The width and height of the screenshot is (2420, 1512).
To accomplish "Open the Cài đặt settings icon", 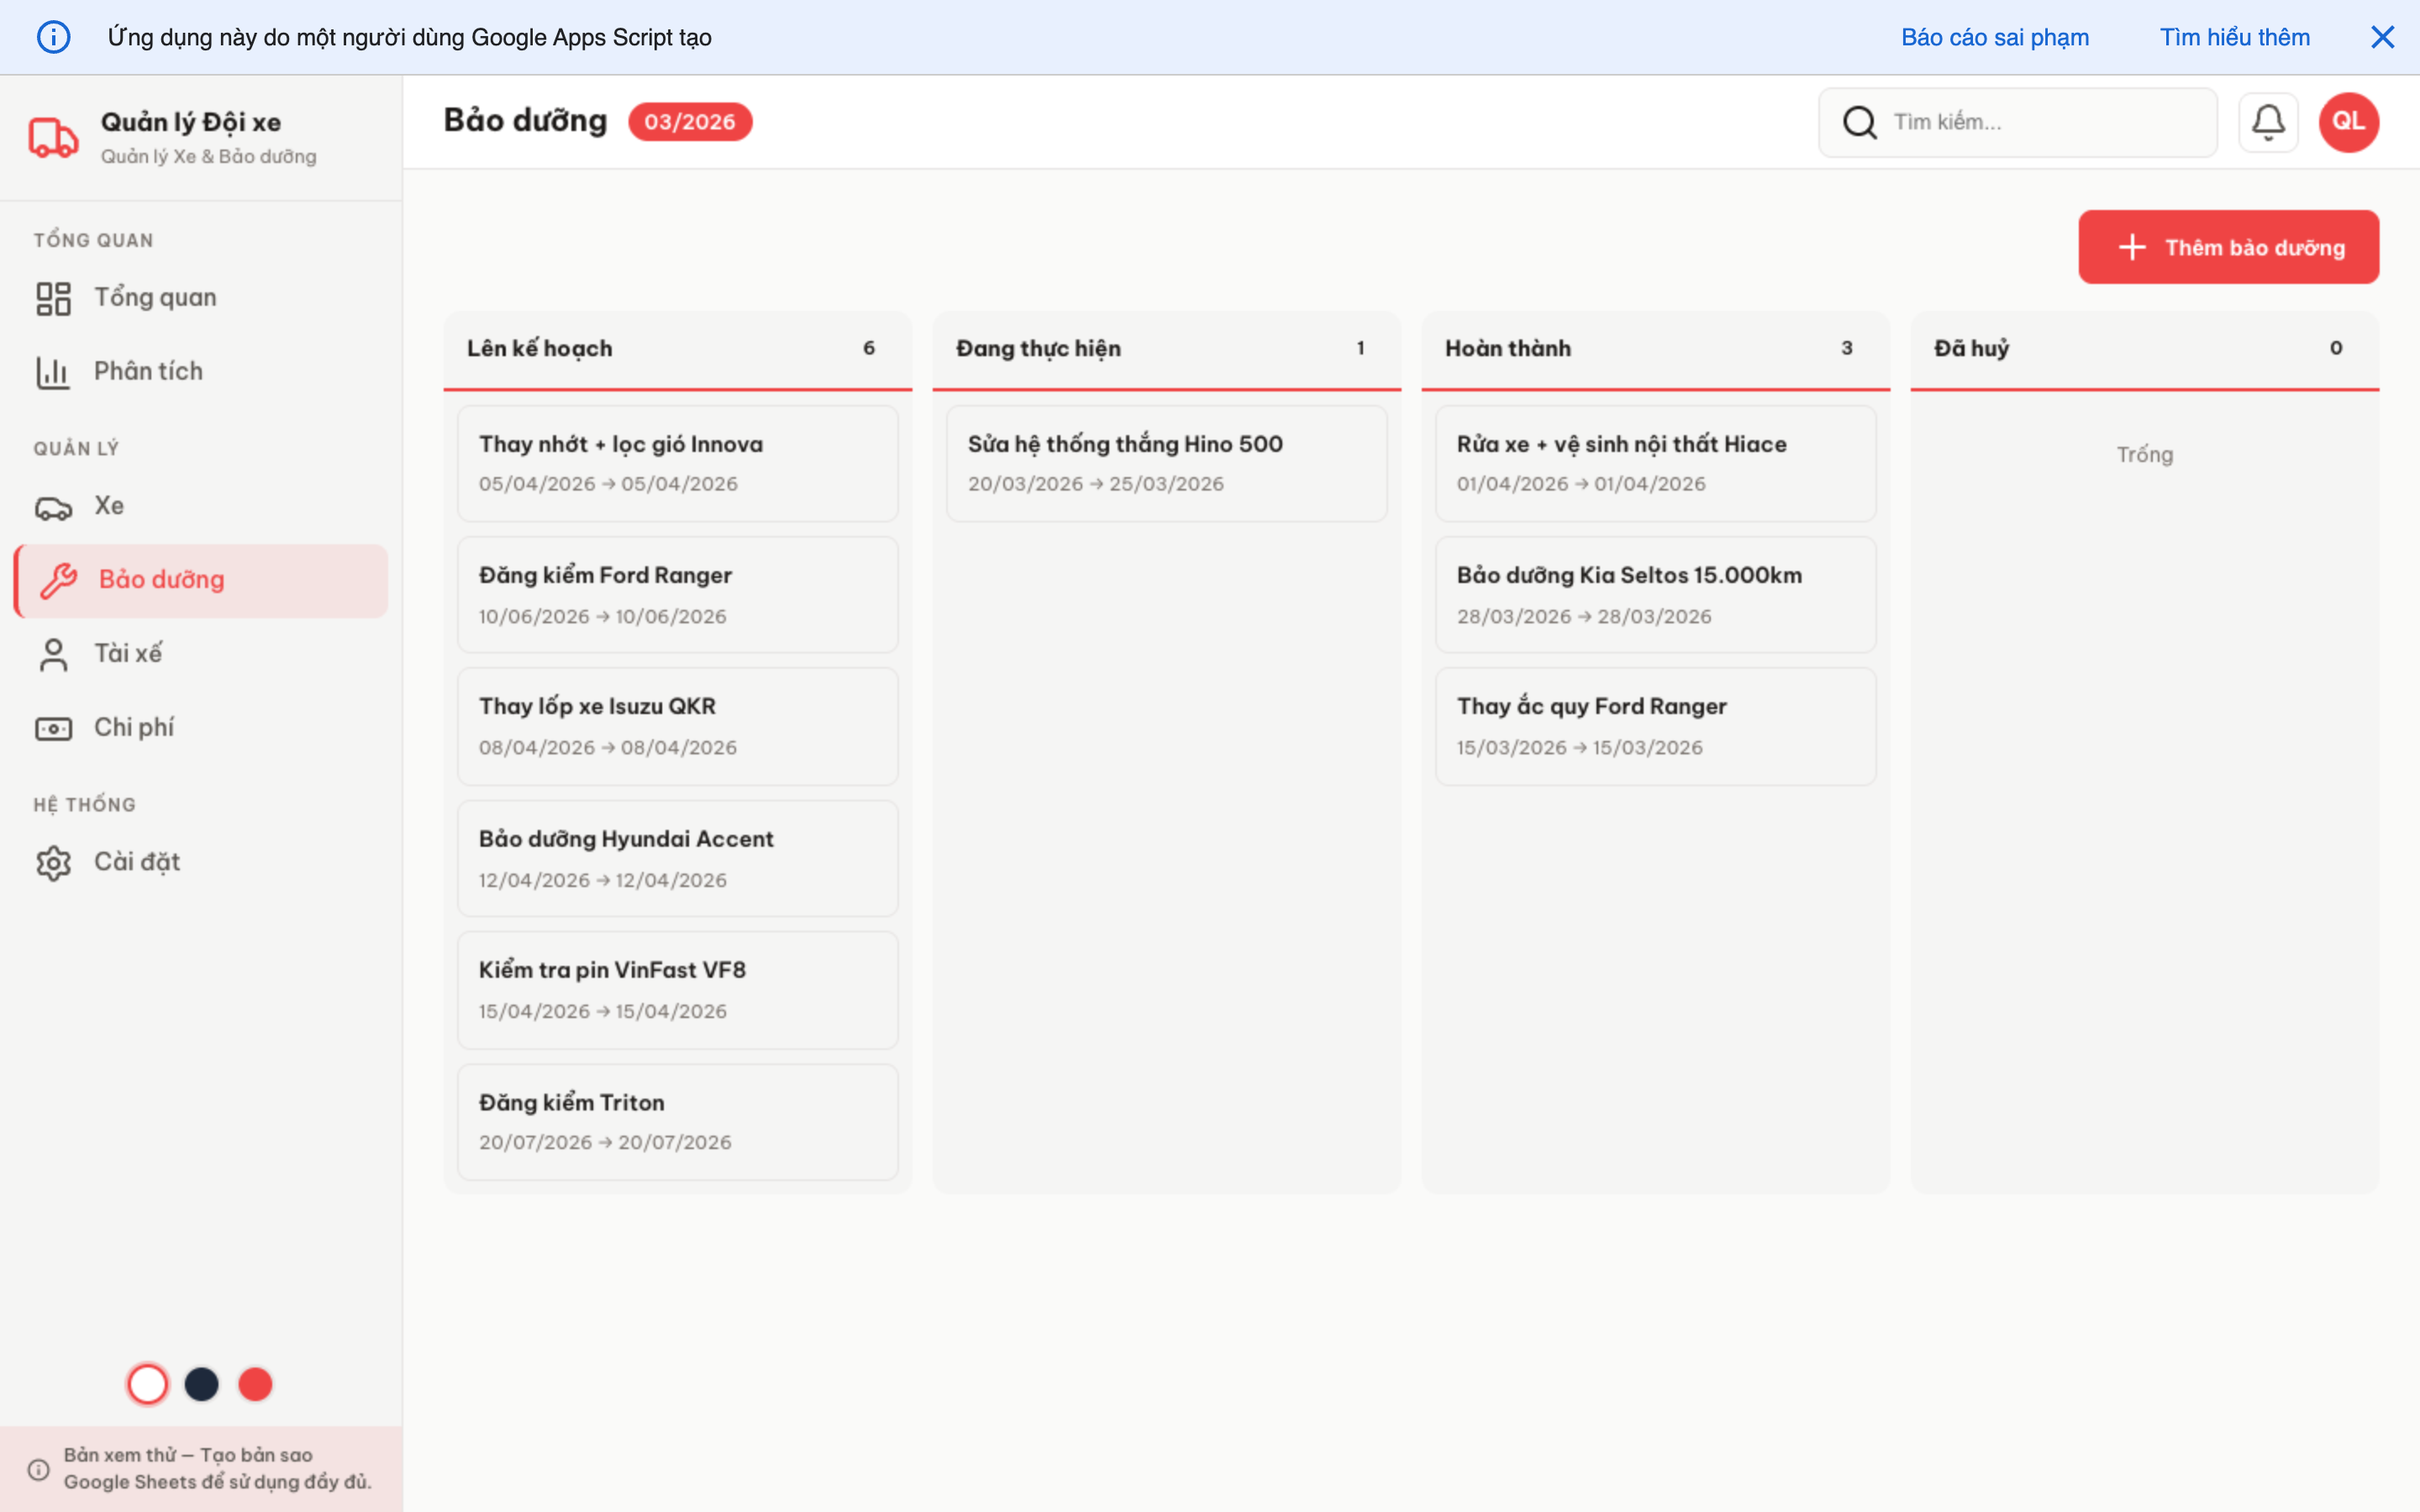I will pyautogui.click(x=53, y=861).
